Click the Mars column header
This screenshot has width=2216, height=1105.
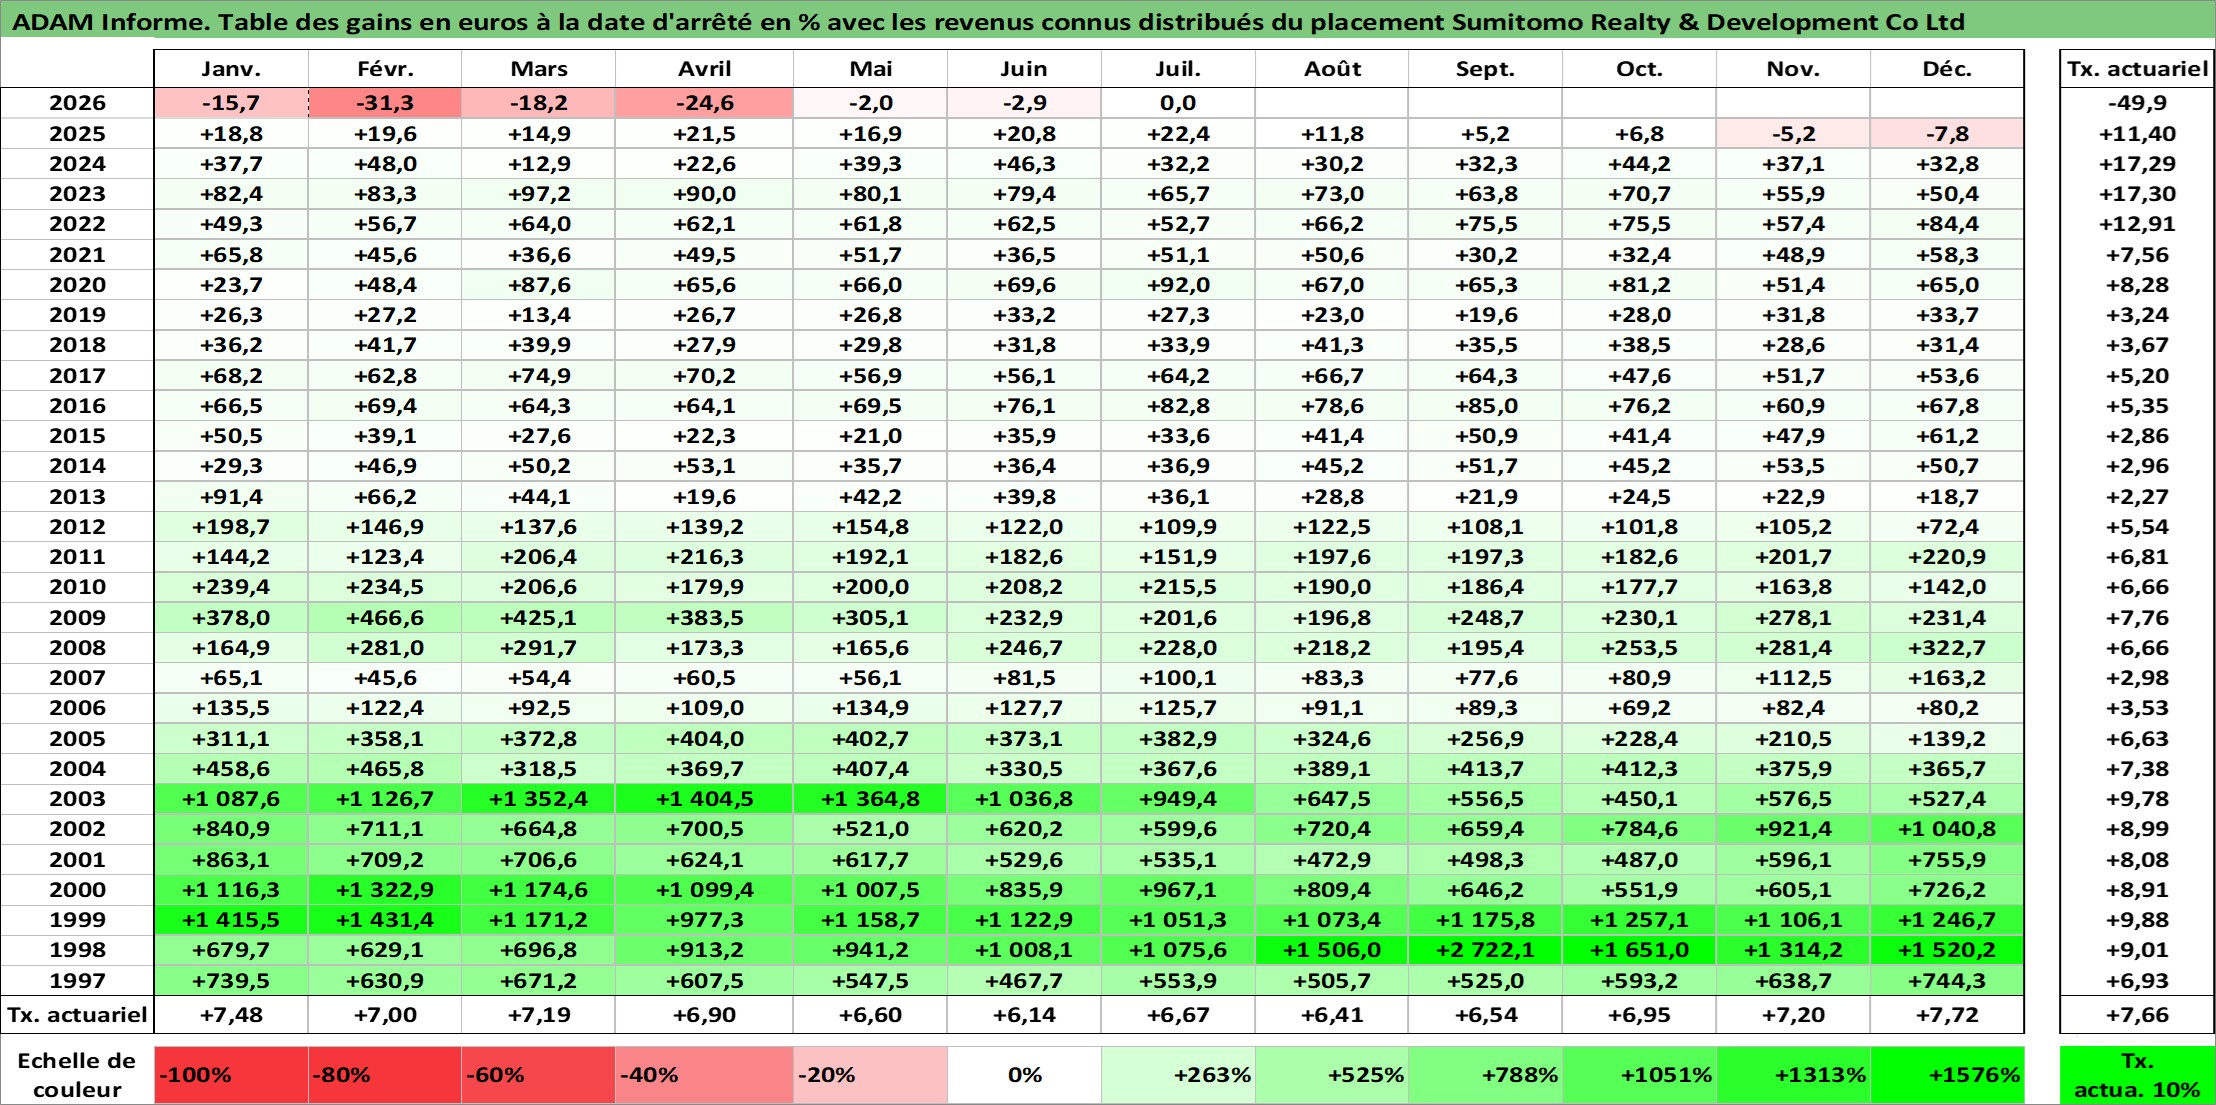pos(539,69)
